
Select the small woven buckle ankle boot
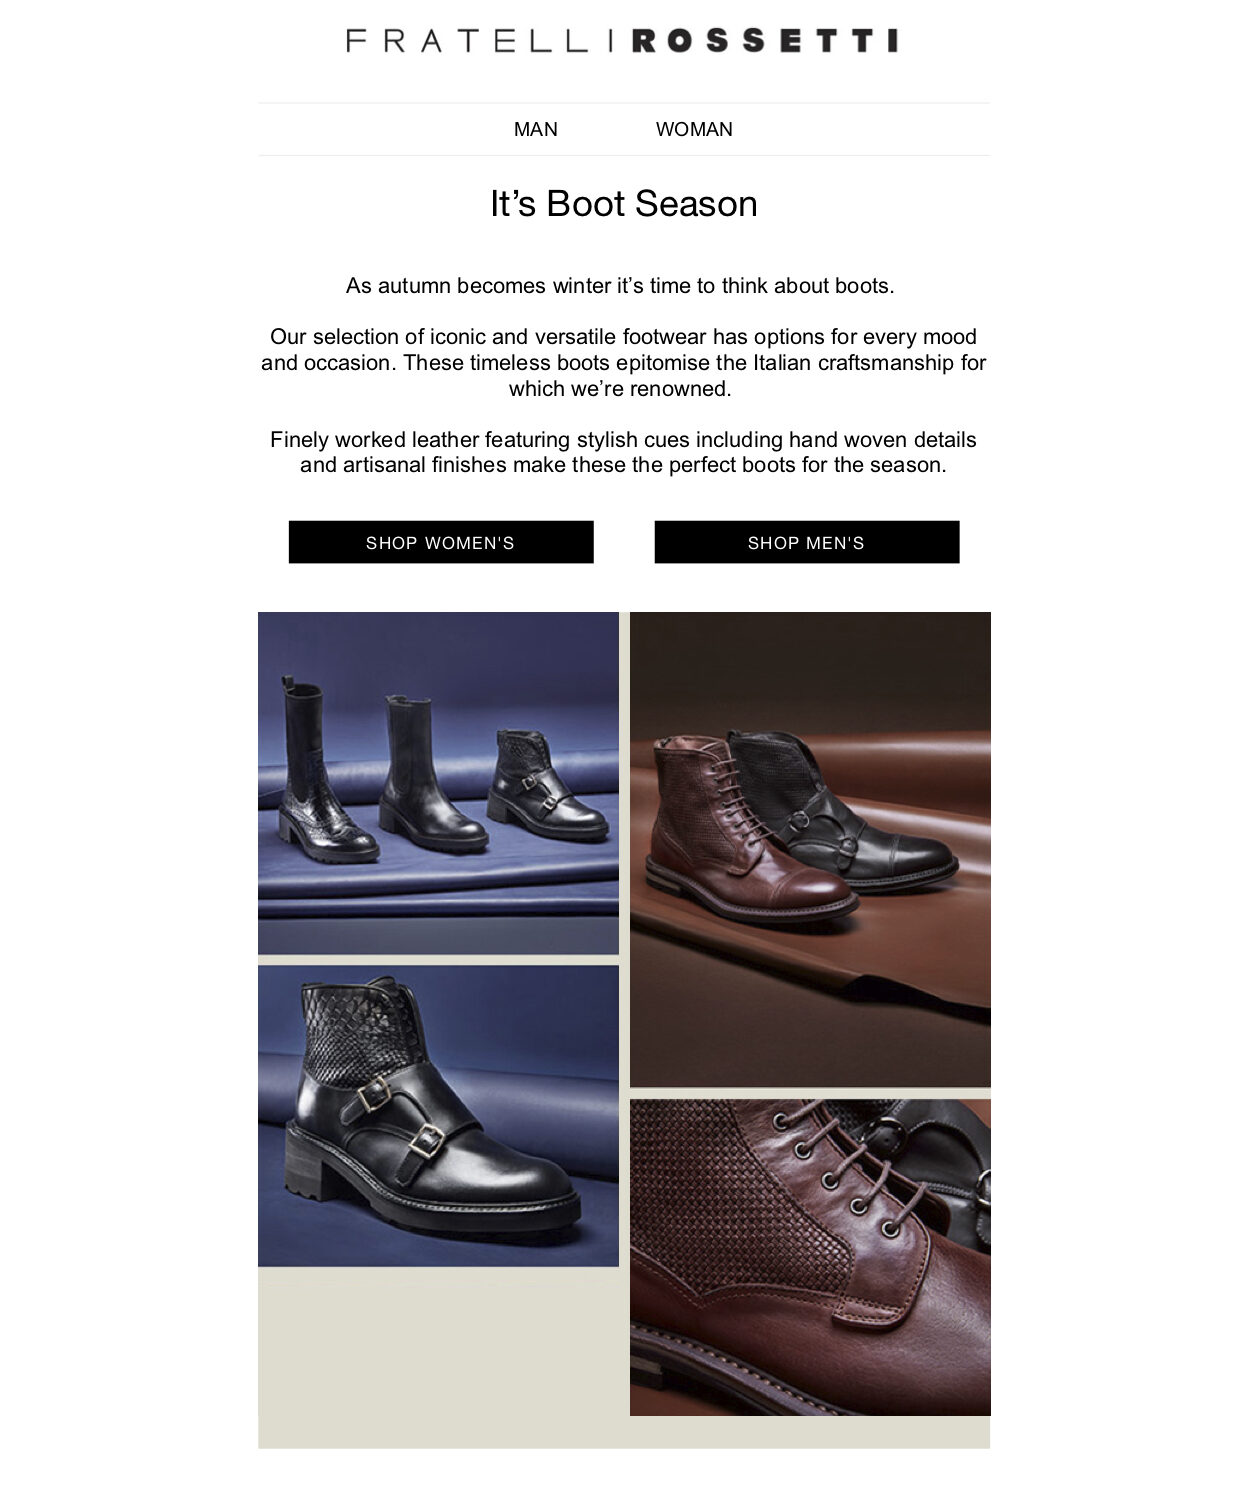pos(545,785)
